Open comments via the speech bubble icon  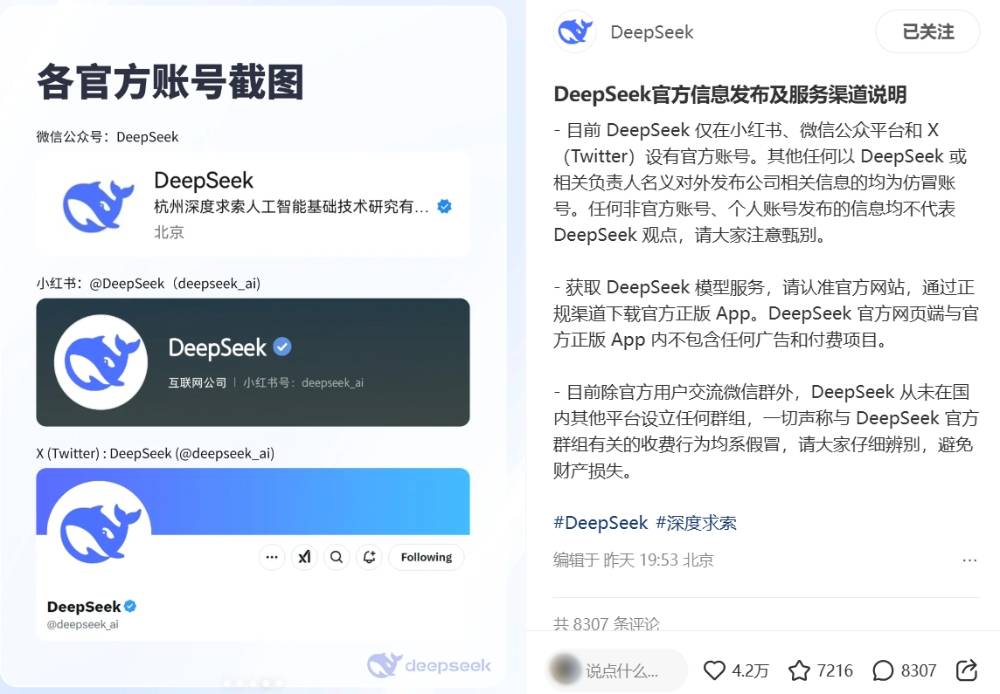(883, 670)
